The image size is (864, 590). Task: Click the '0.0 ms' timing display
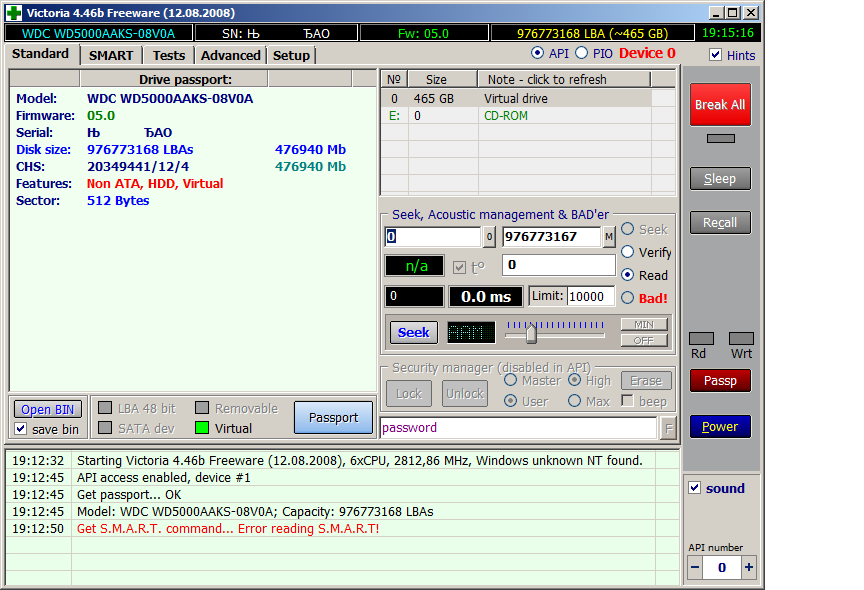click(486, 297)
